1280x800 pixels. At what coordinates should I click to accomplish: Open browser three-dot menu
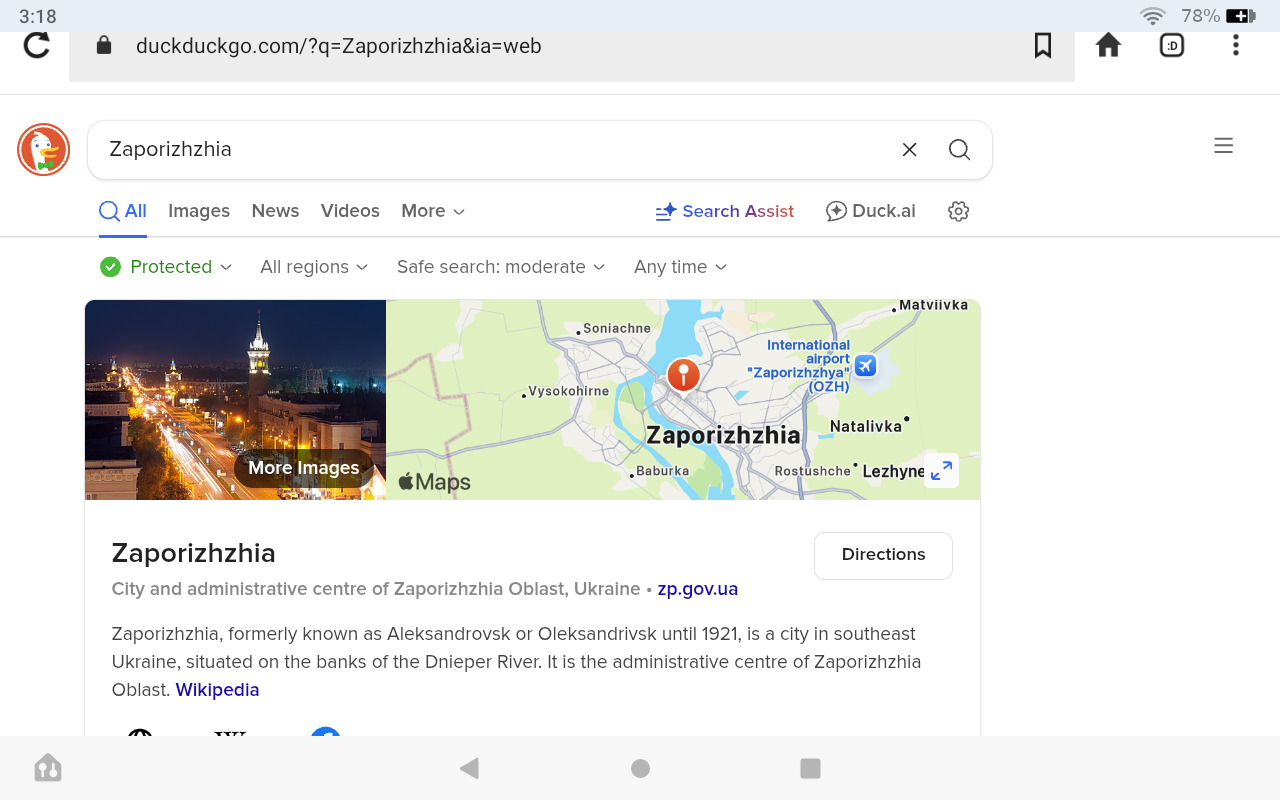coord(1236,46)
